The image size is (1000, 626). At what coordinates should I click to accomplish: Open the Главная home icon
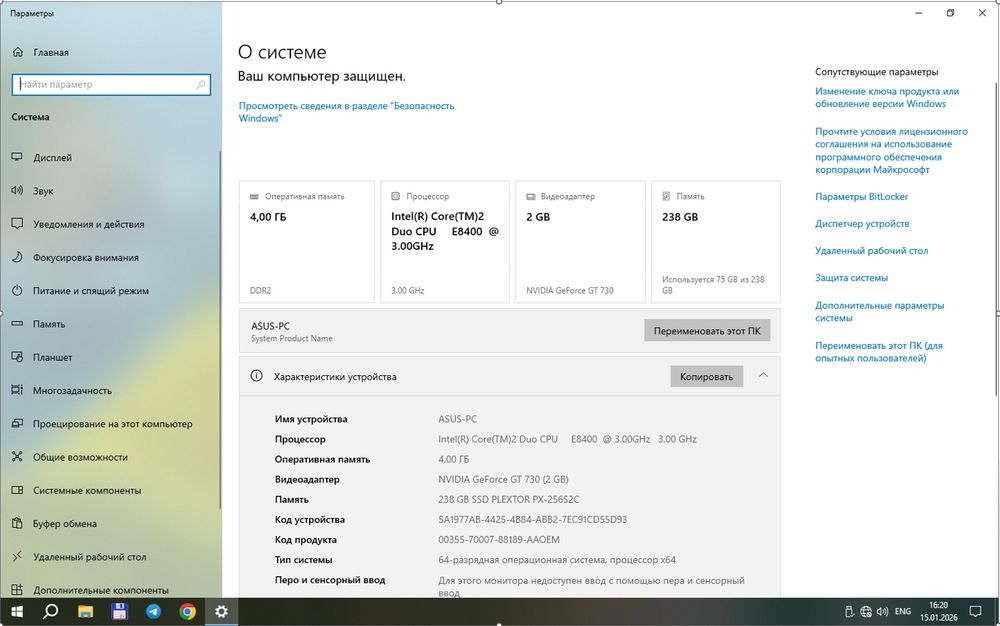pos(18,52)
